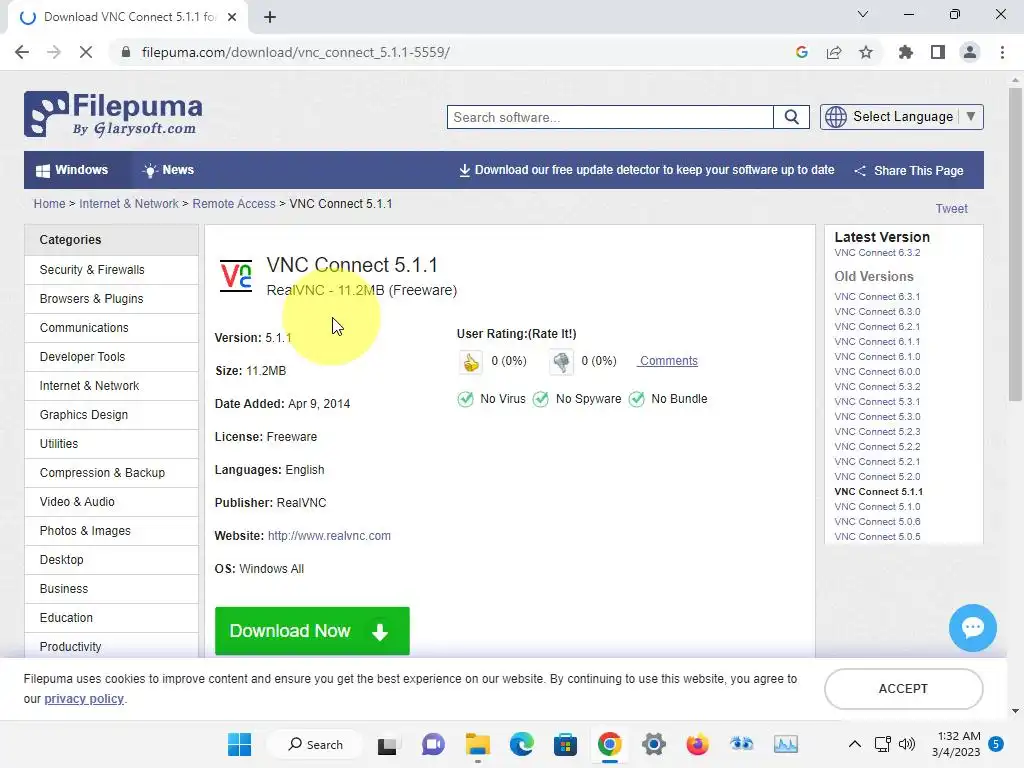
Task: Click the address bar URL
Action: pos(295,52)
